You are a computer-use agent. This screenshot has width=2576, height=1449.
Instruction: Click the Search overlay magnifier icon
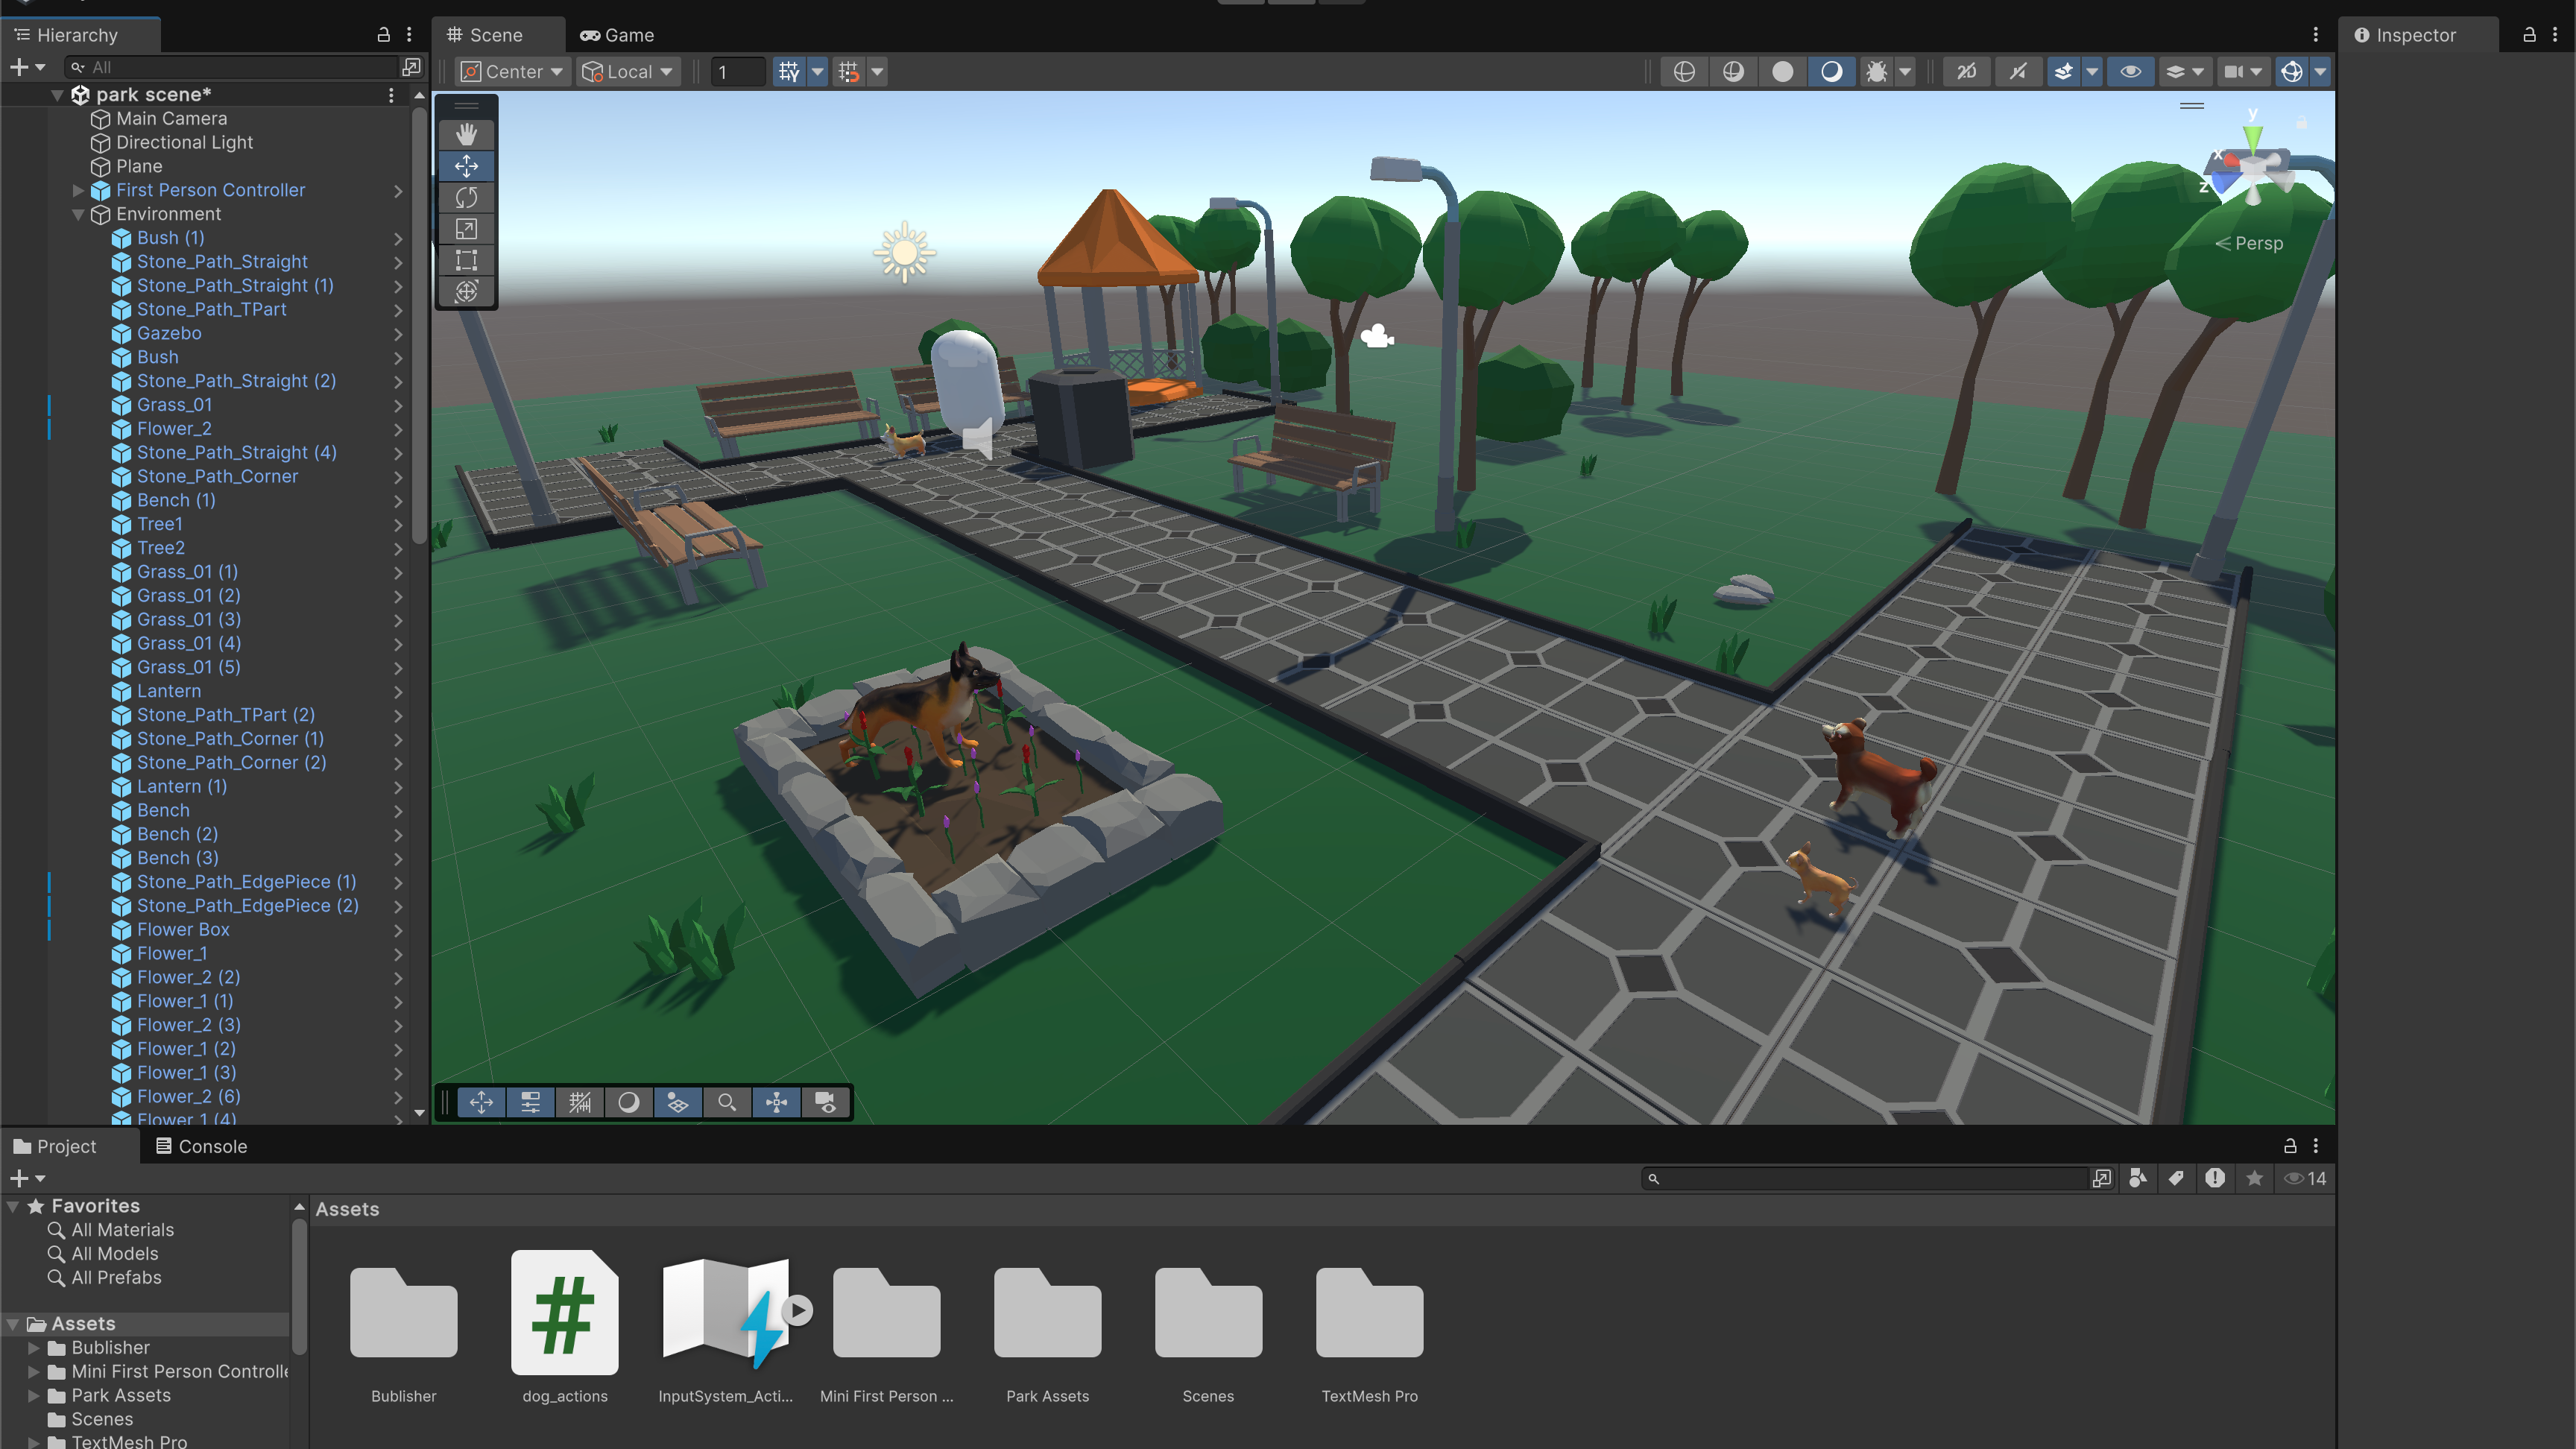coord(727,1102)
